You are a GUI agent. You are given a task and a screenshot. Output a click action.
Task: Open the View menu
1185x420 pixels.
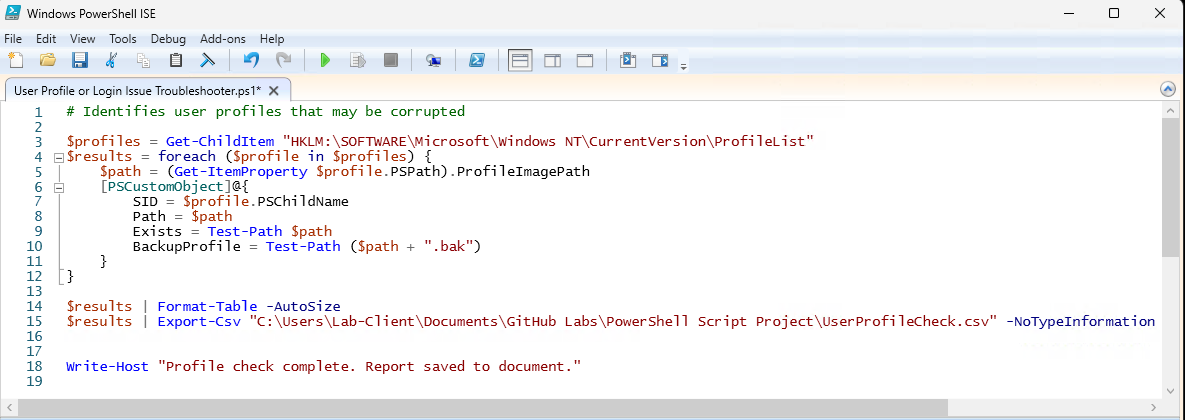[83, 39]
